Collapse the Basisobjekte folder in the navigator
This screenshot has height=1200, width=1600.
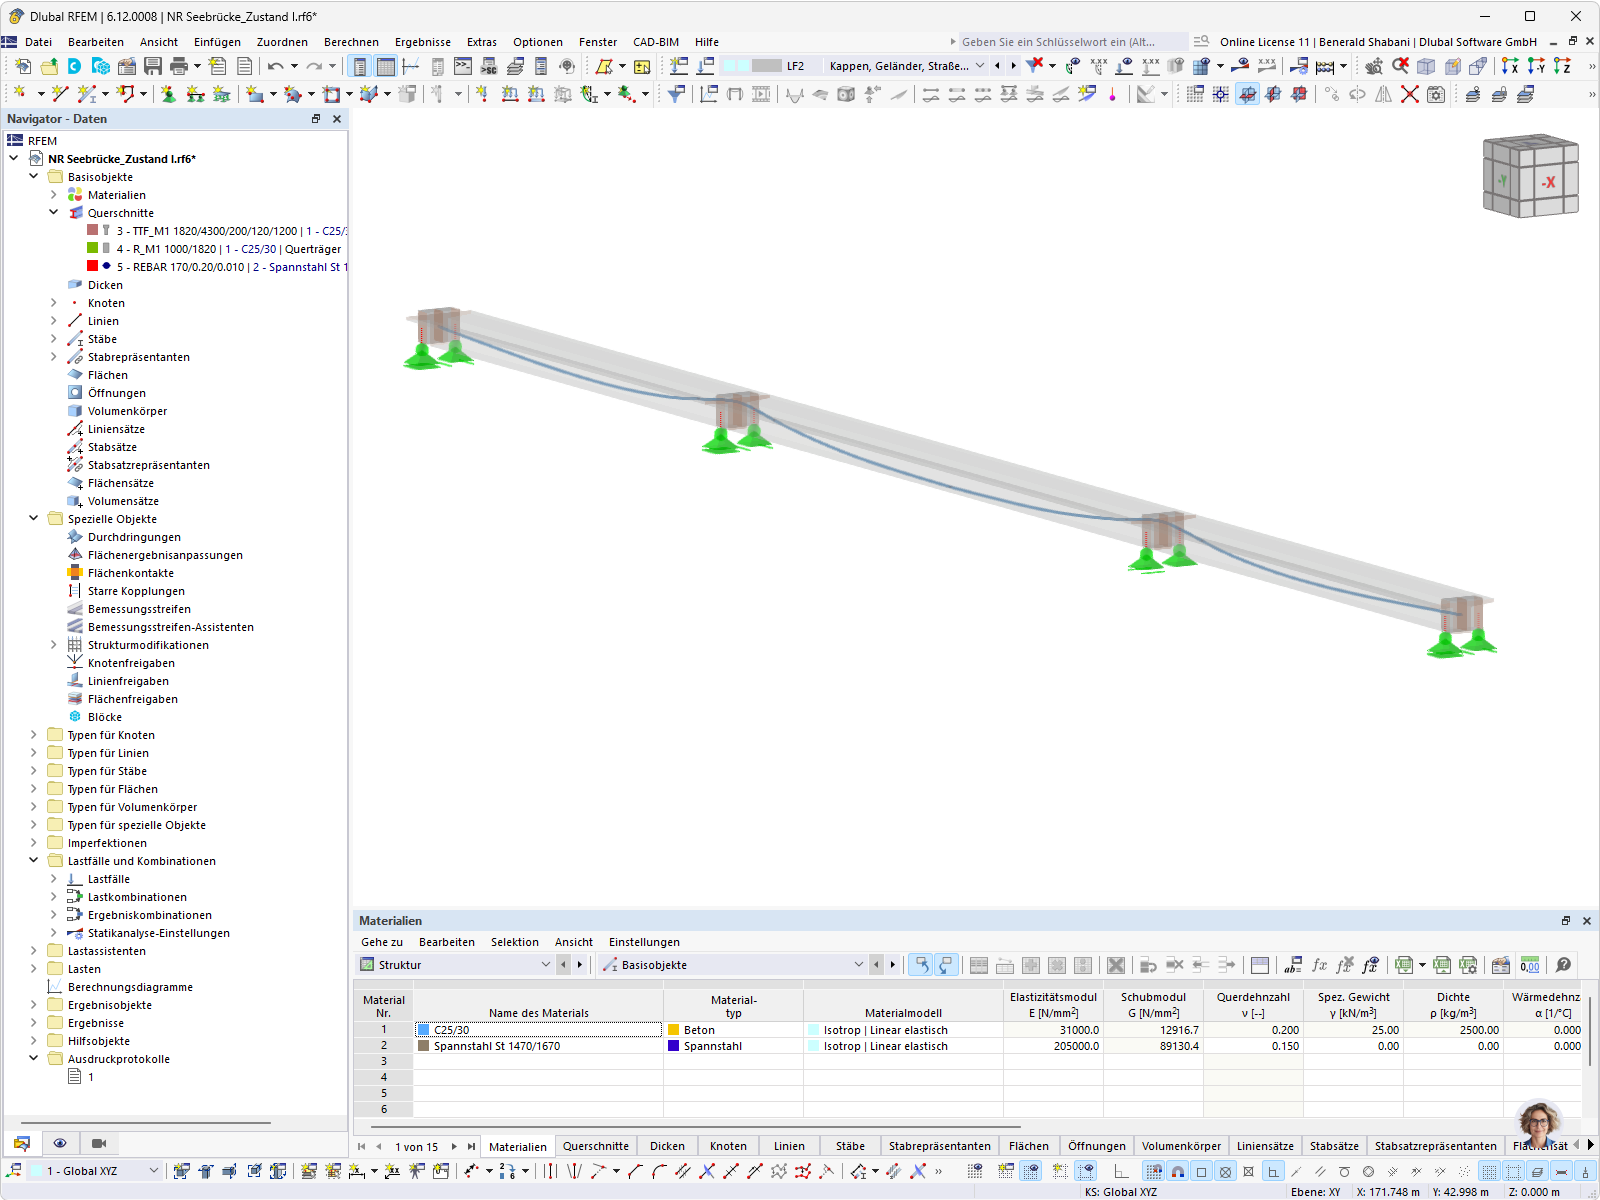coord(33,176)
